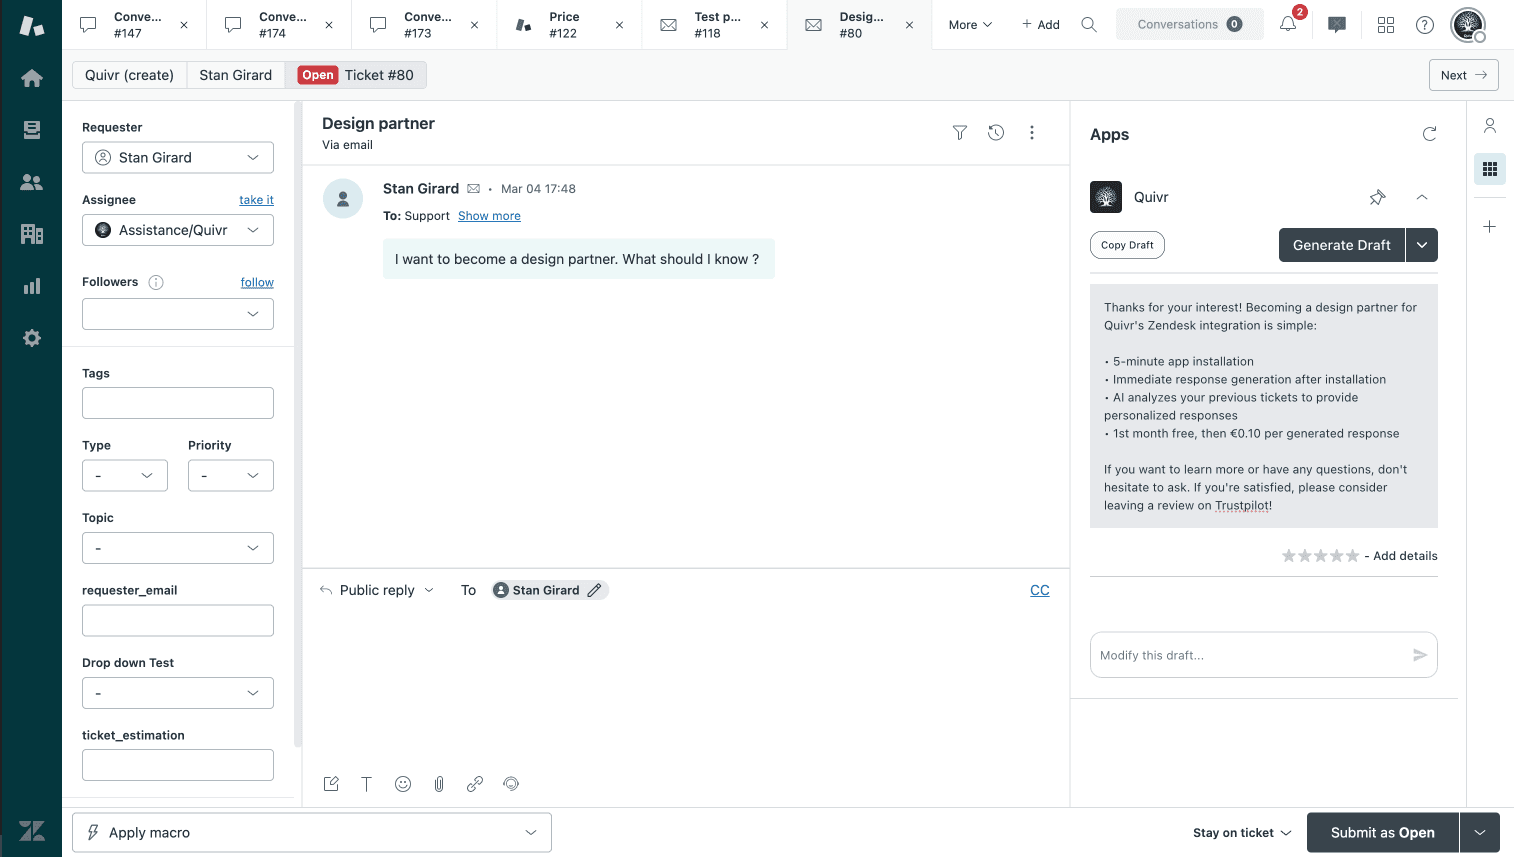Open Reporting bar chart icon
The image size is (1514, 857).
(x=32, y=286)
